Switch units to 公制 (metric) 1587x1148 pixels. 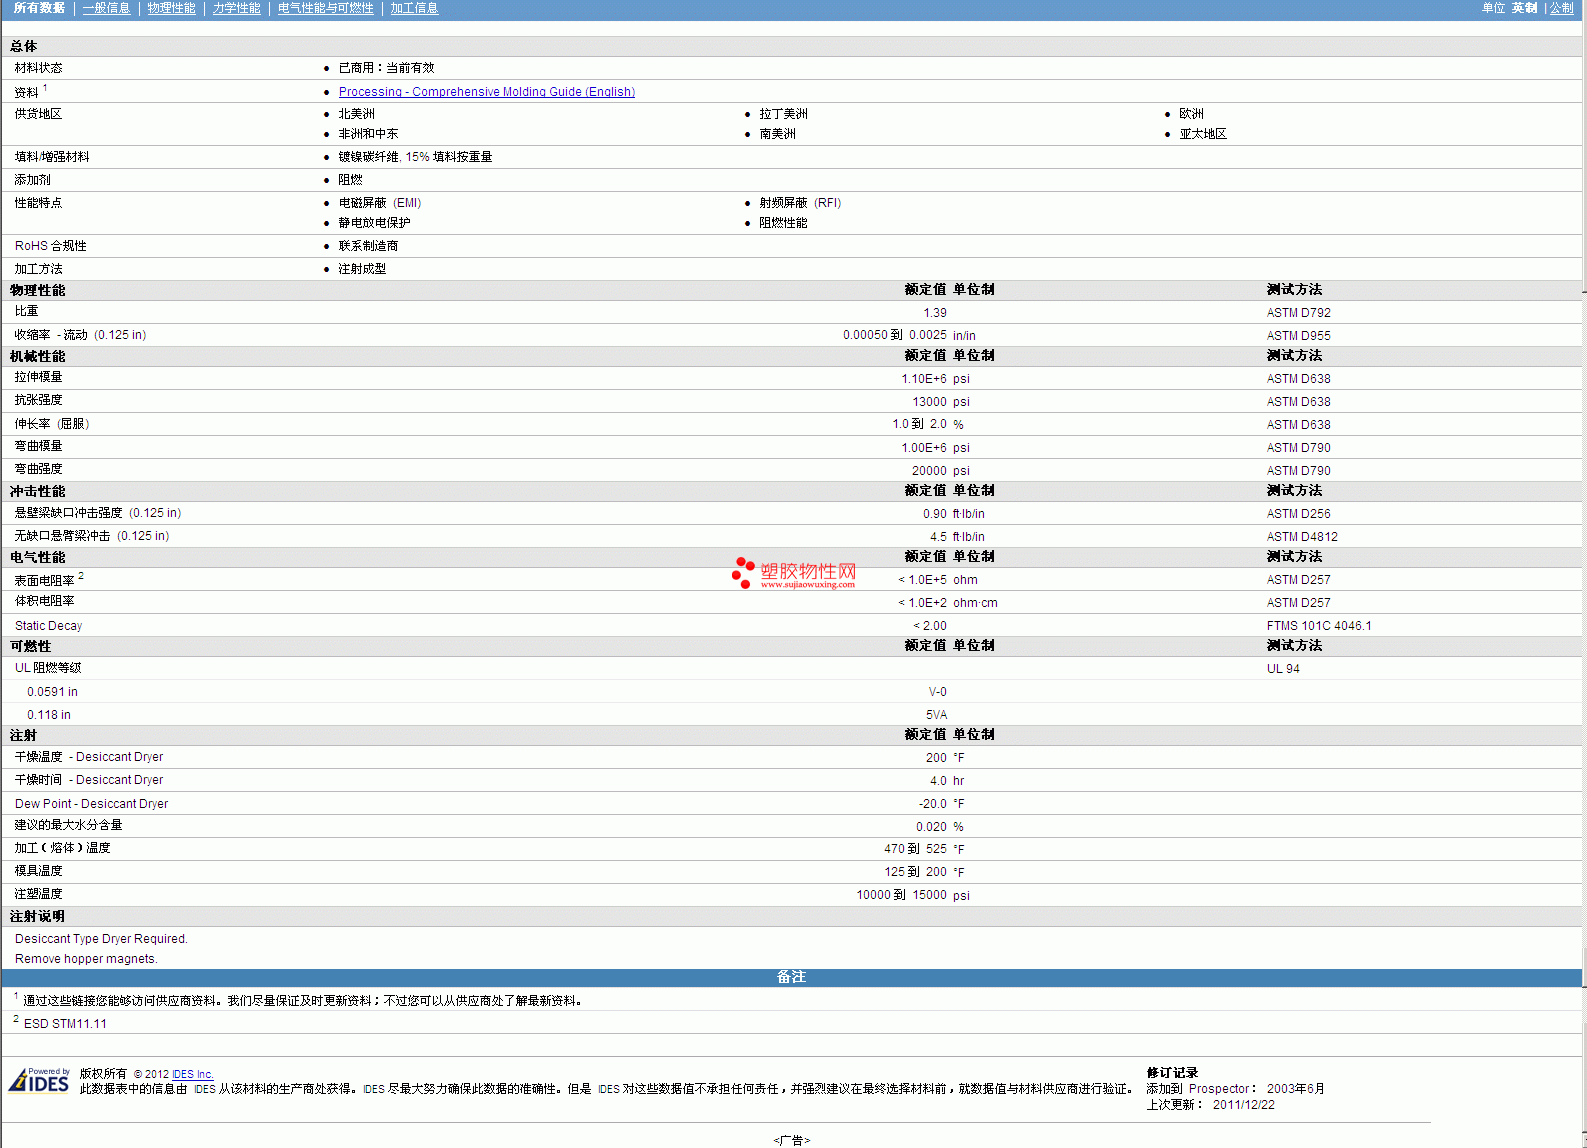(1561, 8)
